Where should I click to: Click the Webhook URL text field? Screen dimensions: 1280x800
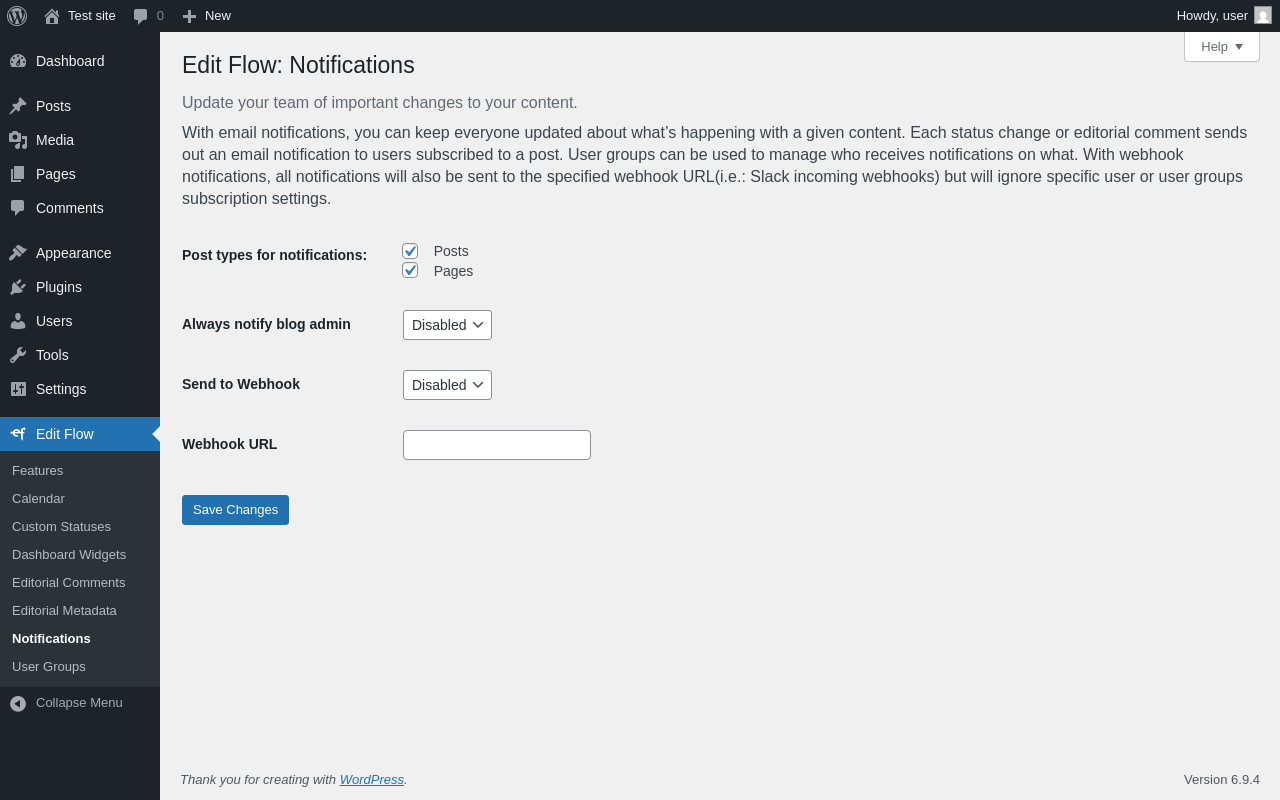497,445
